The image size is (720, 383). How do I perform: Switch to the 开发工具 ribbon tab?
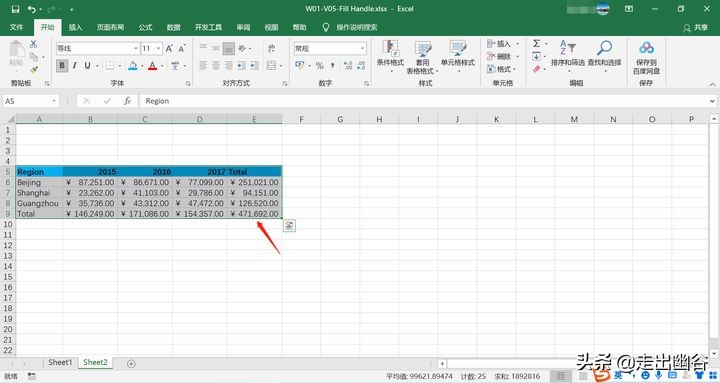click(x=208, y=28)
